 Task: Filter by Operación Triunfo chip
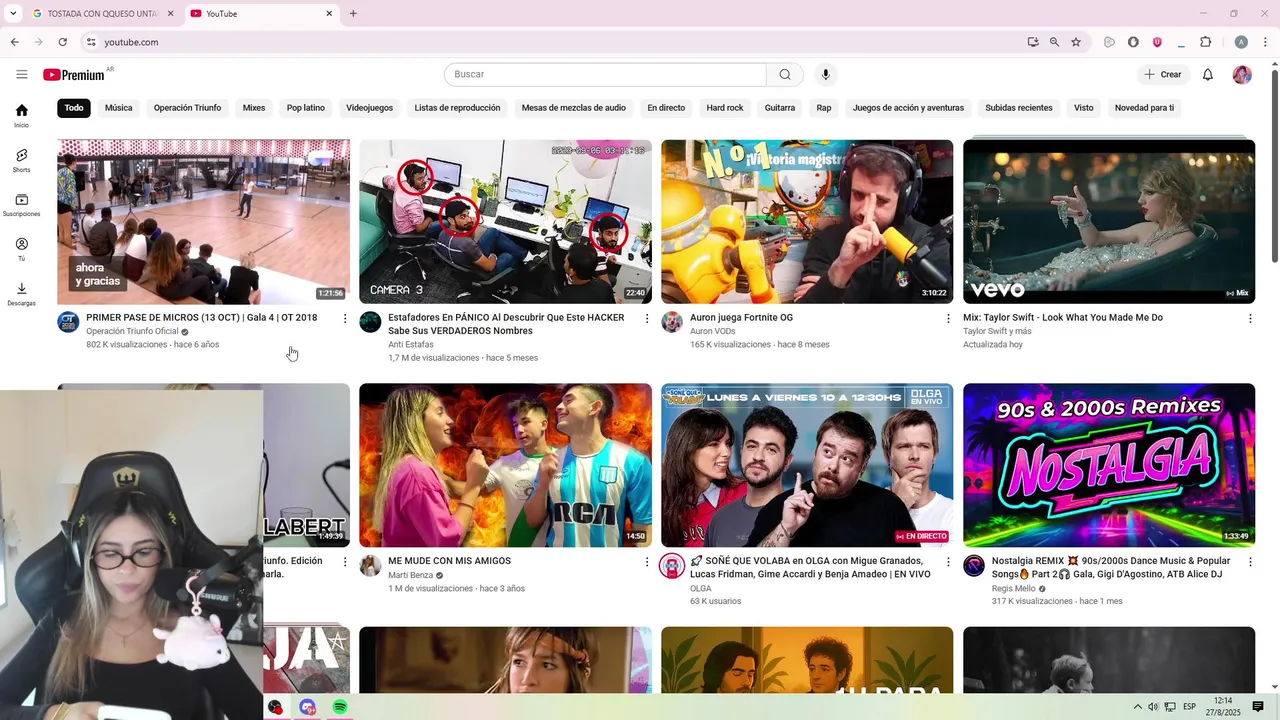point(187,108)
